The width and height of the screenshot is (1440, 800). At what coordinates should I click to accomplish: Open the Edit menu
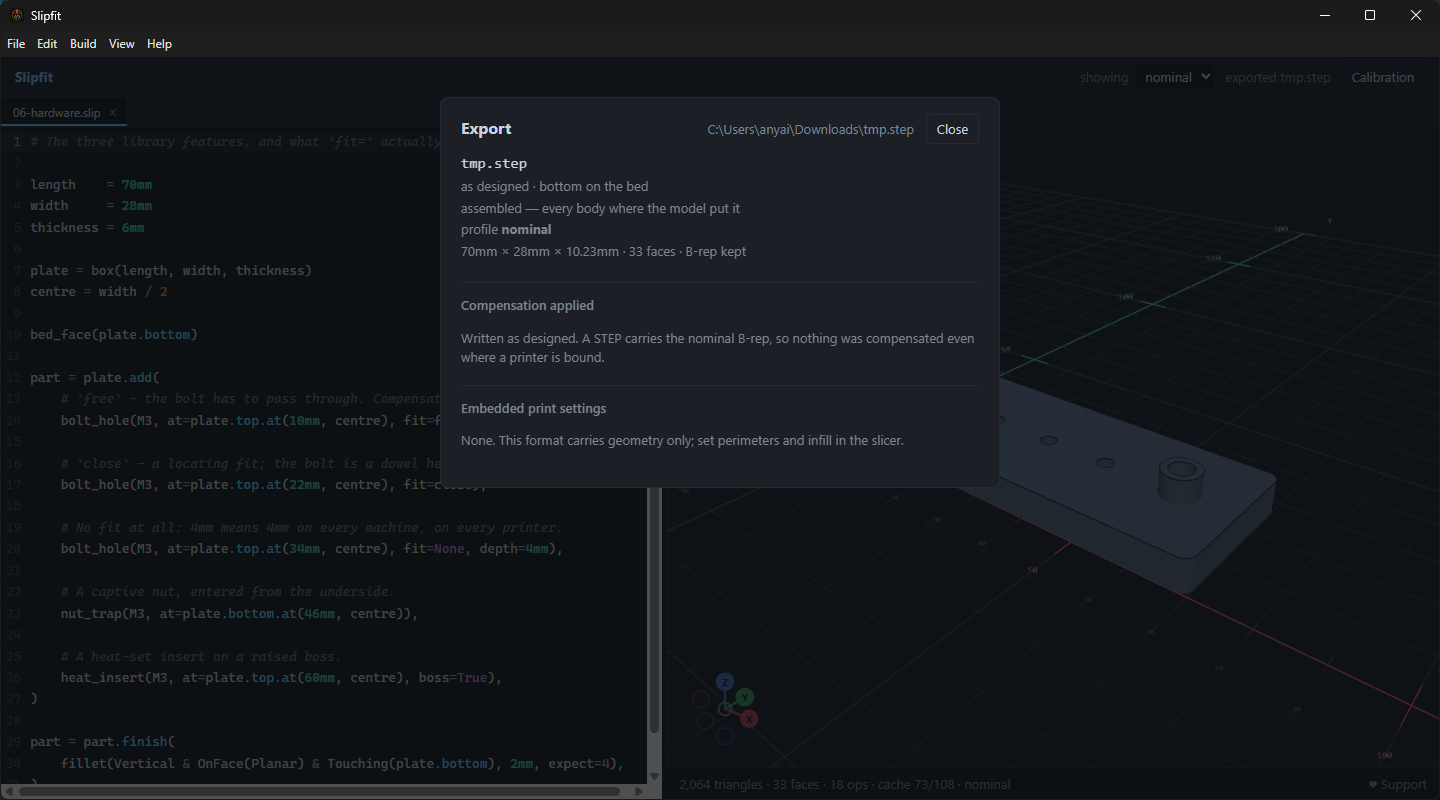pos(47,44)
